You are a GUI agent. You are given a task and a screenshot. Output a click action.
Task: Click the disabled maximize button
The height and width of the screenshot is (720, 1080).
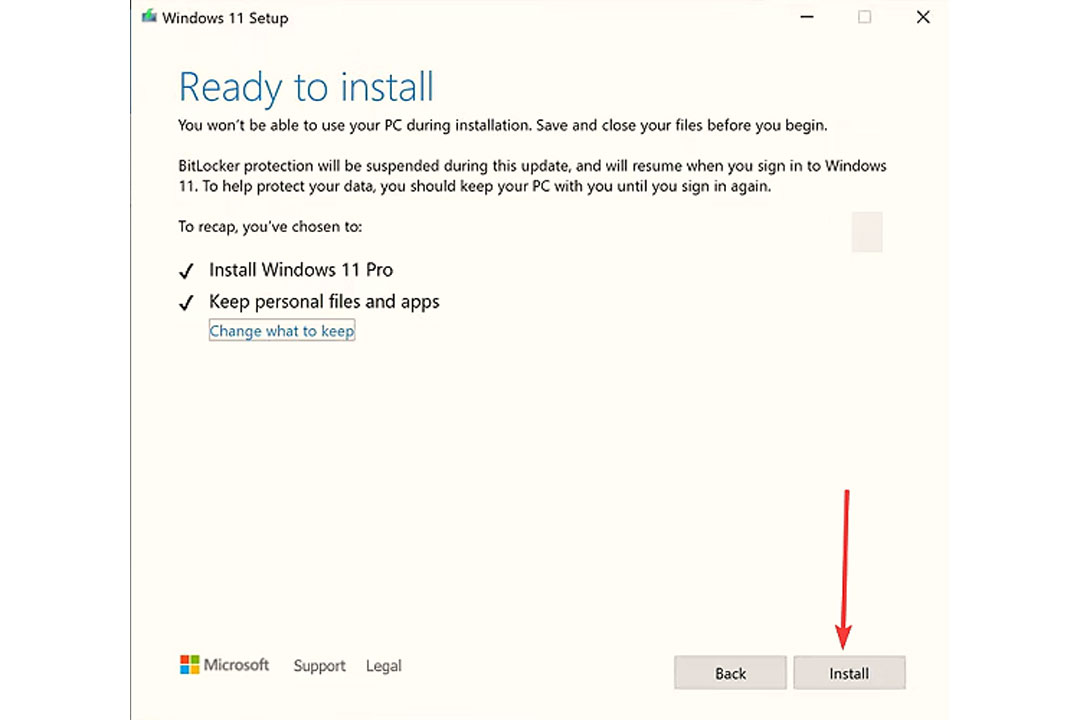(864, 17)
